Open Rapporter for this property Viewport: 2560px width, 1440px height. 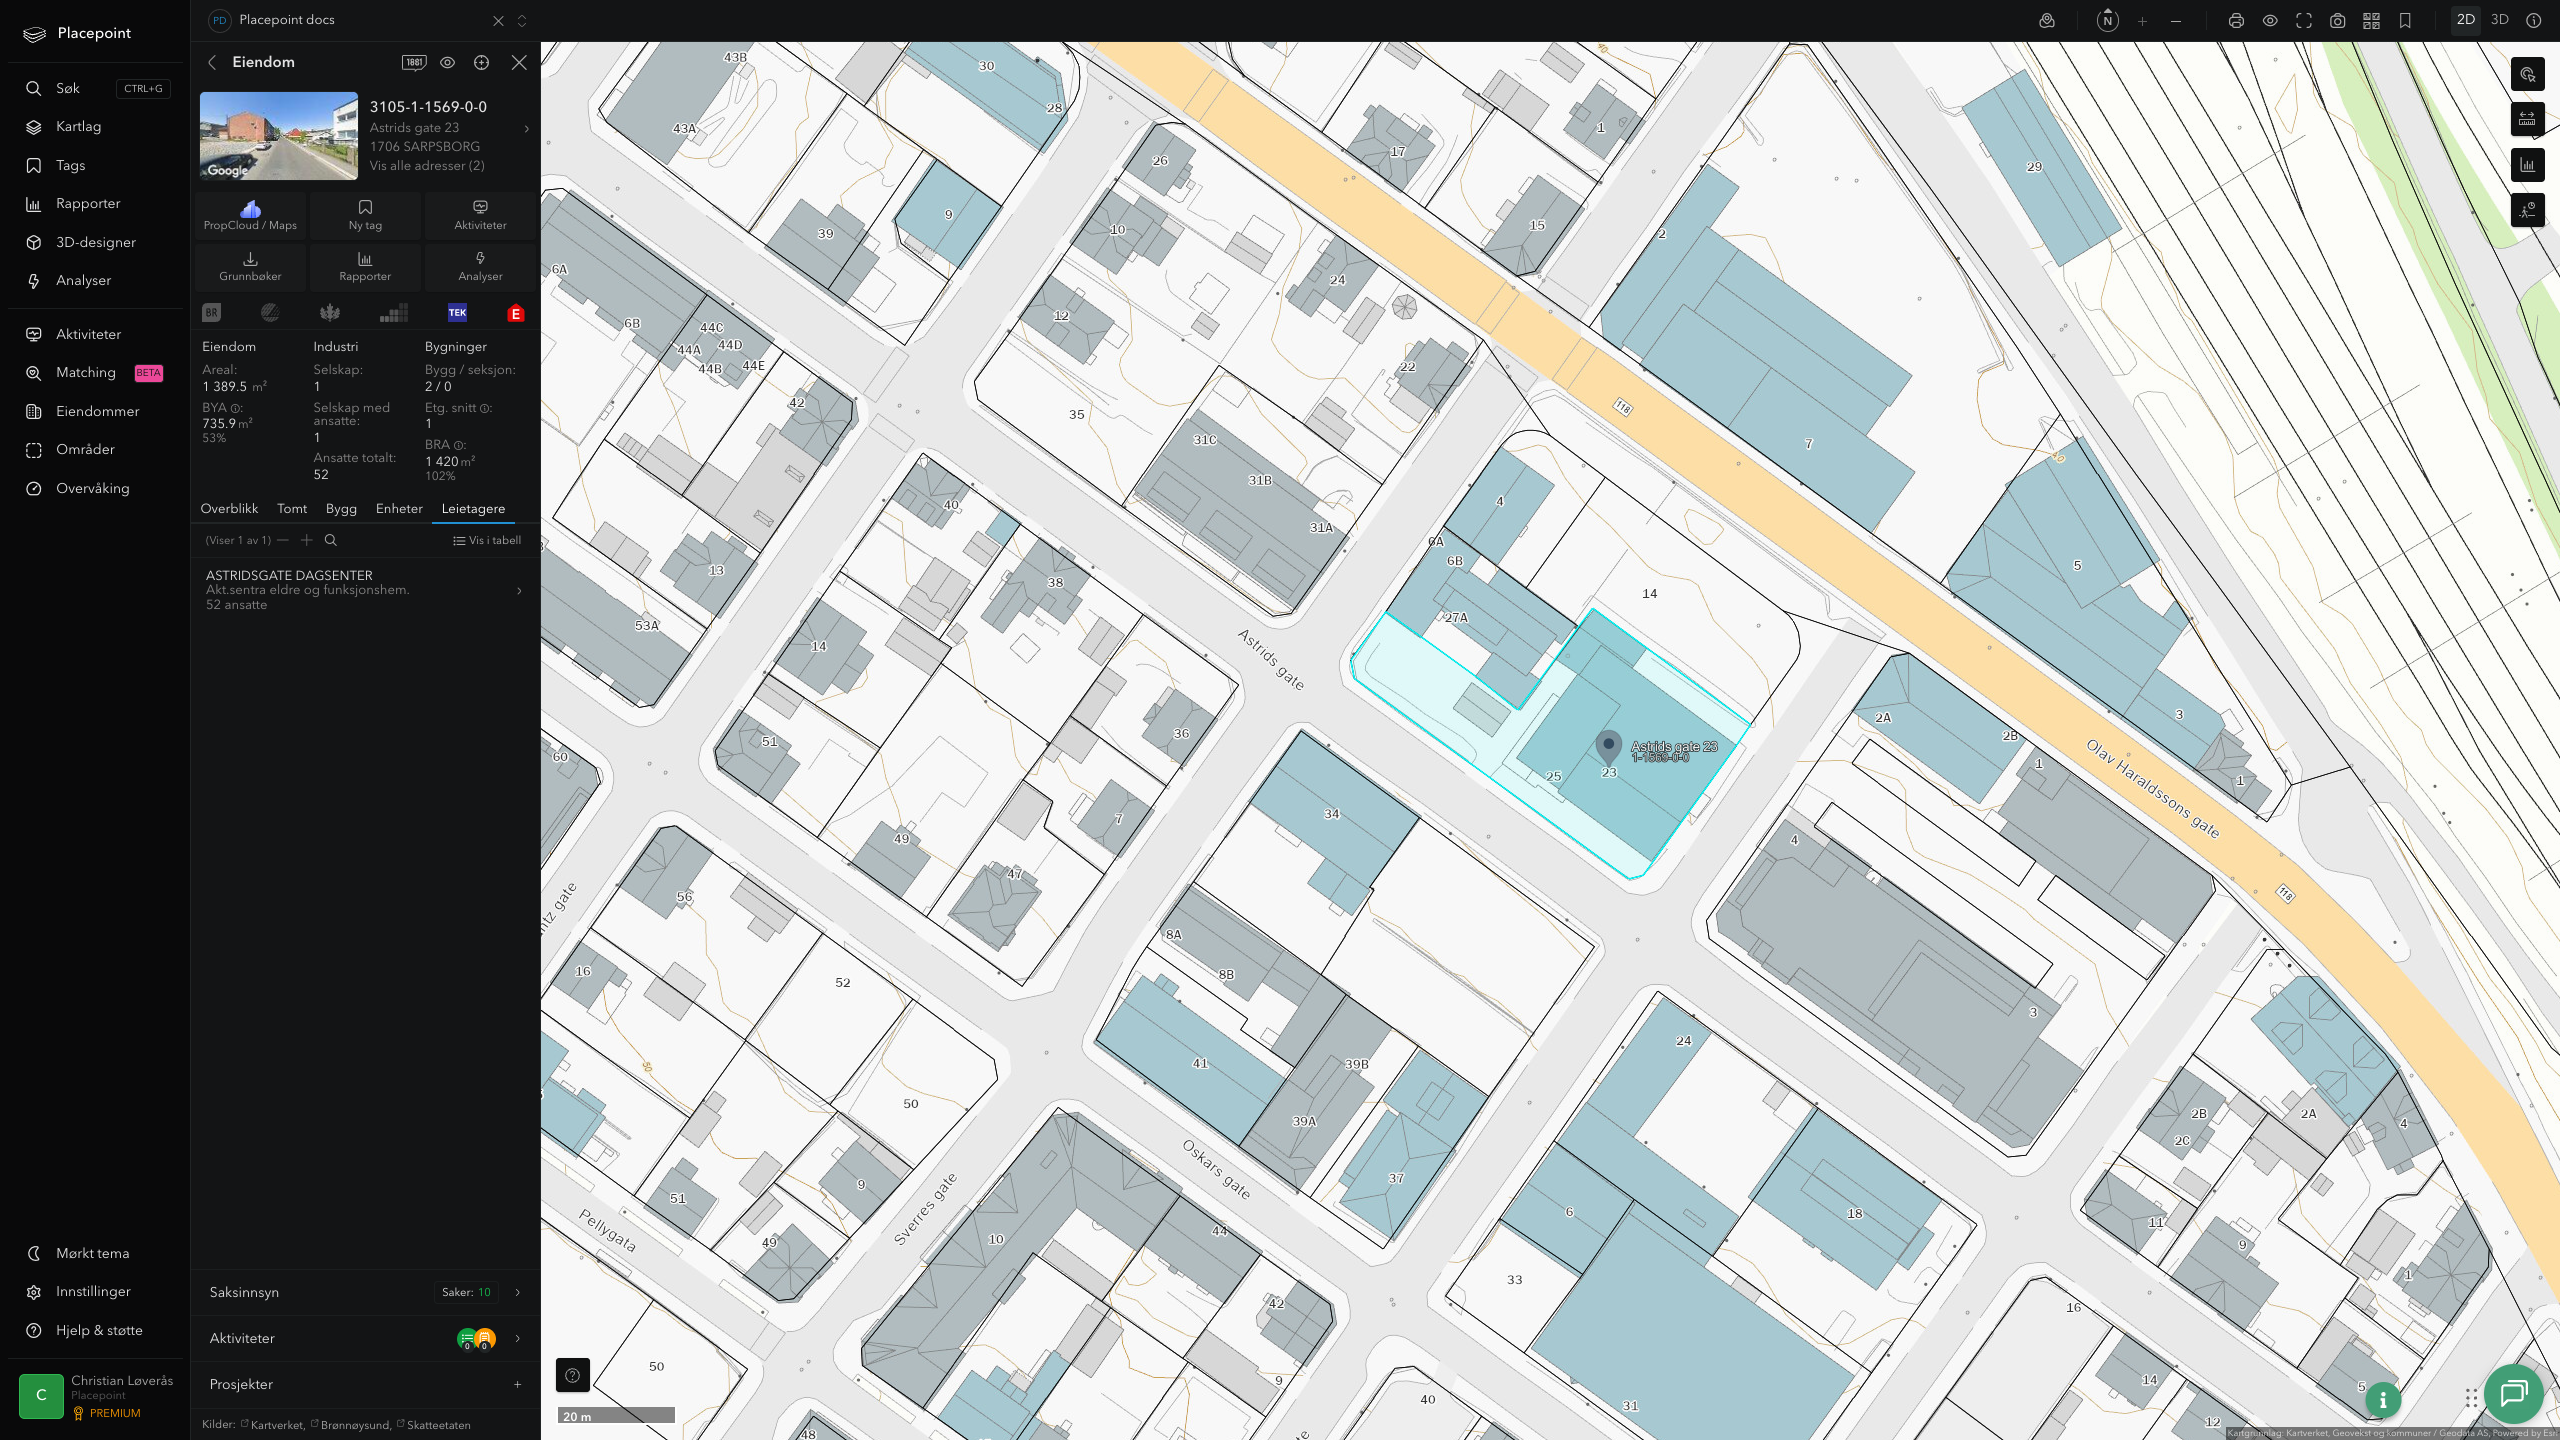click(365, 266)
